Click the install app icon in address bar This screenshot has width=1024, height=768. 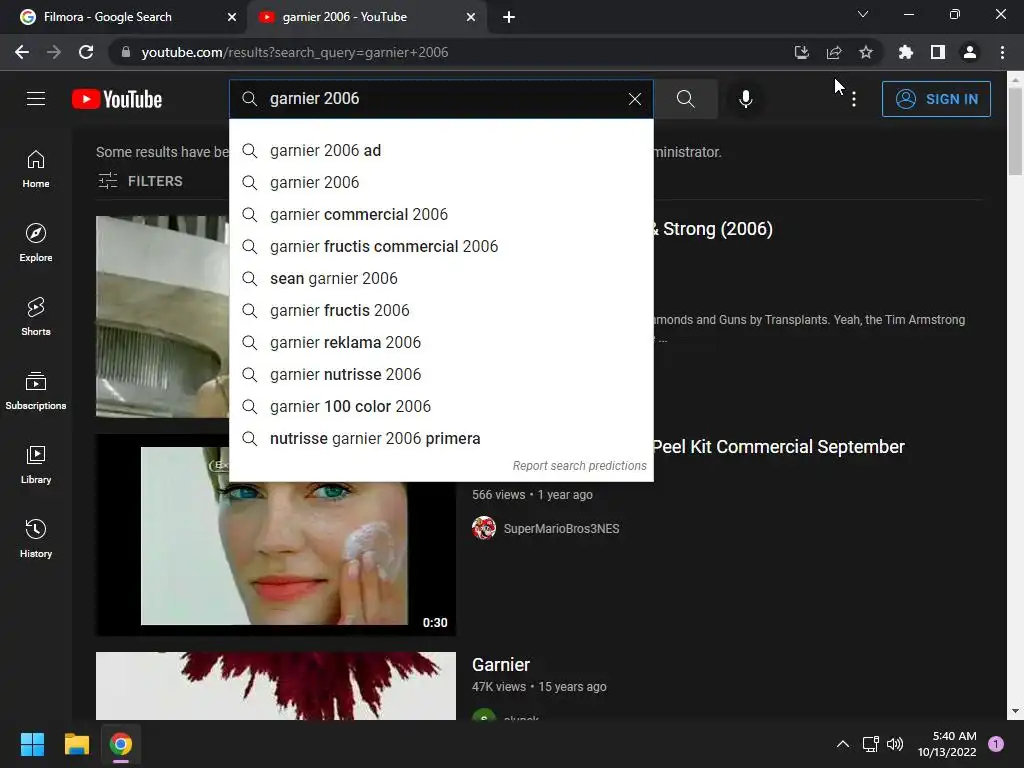(801, 52)
